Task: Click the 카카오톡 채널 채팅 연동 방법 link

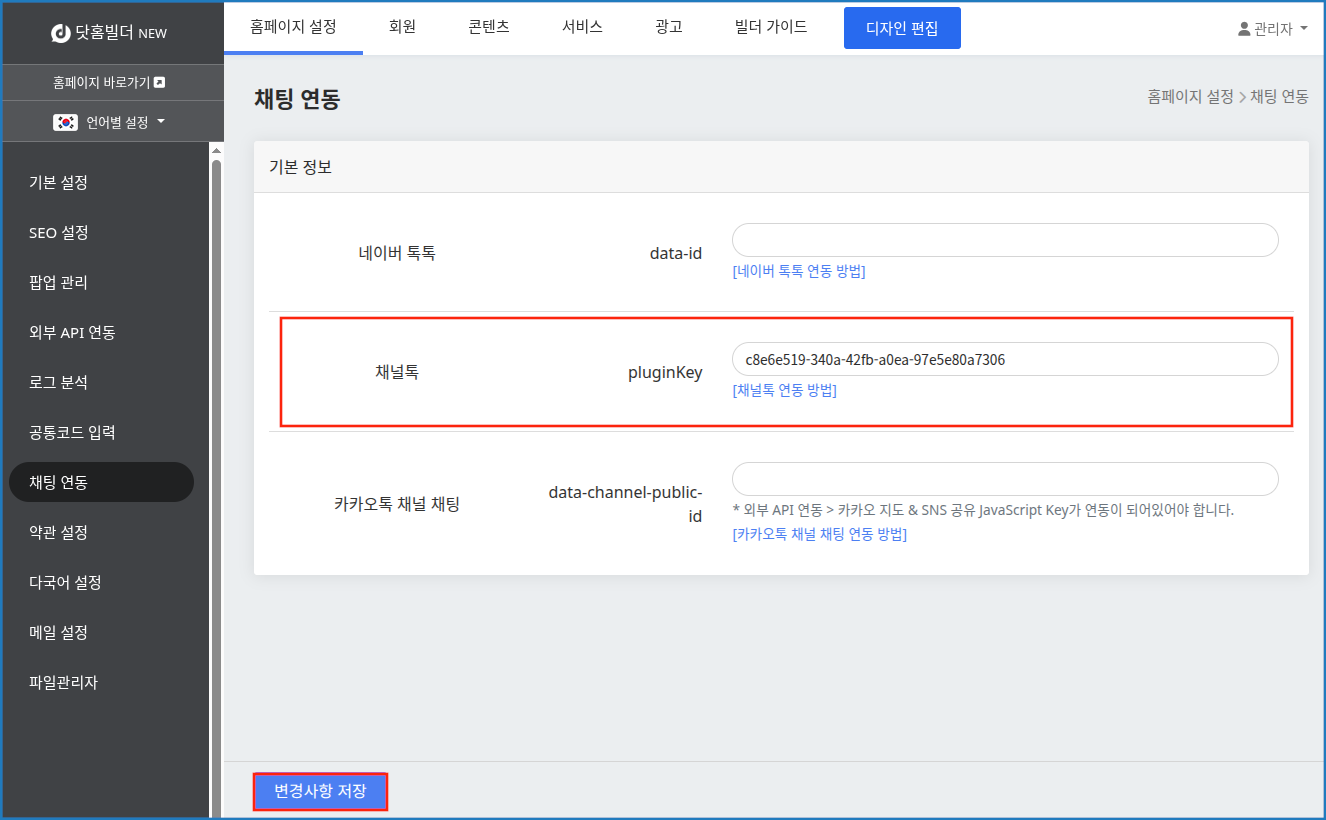Action: point(819,534)
